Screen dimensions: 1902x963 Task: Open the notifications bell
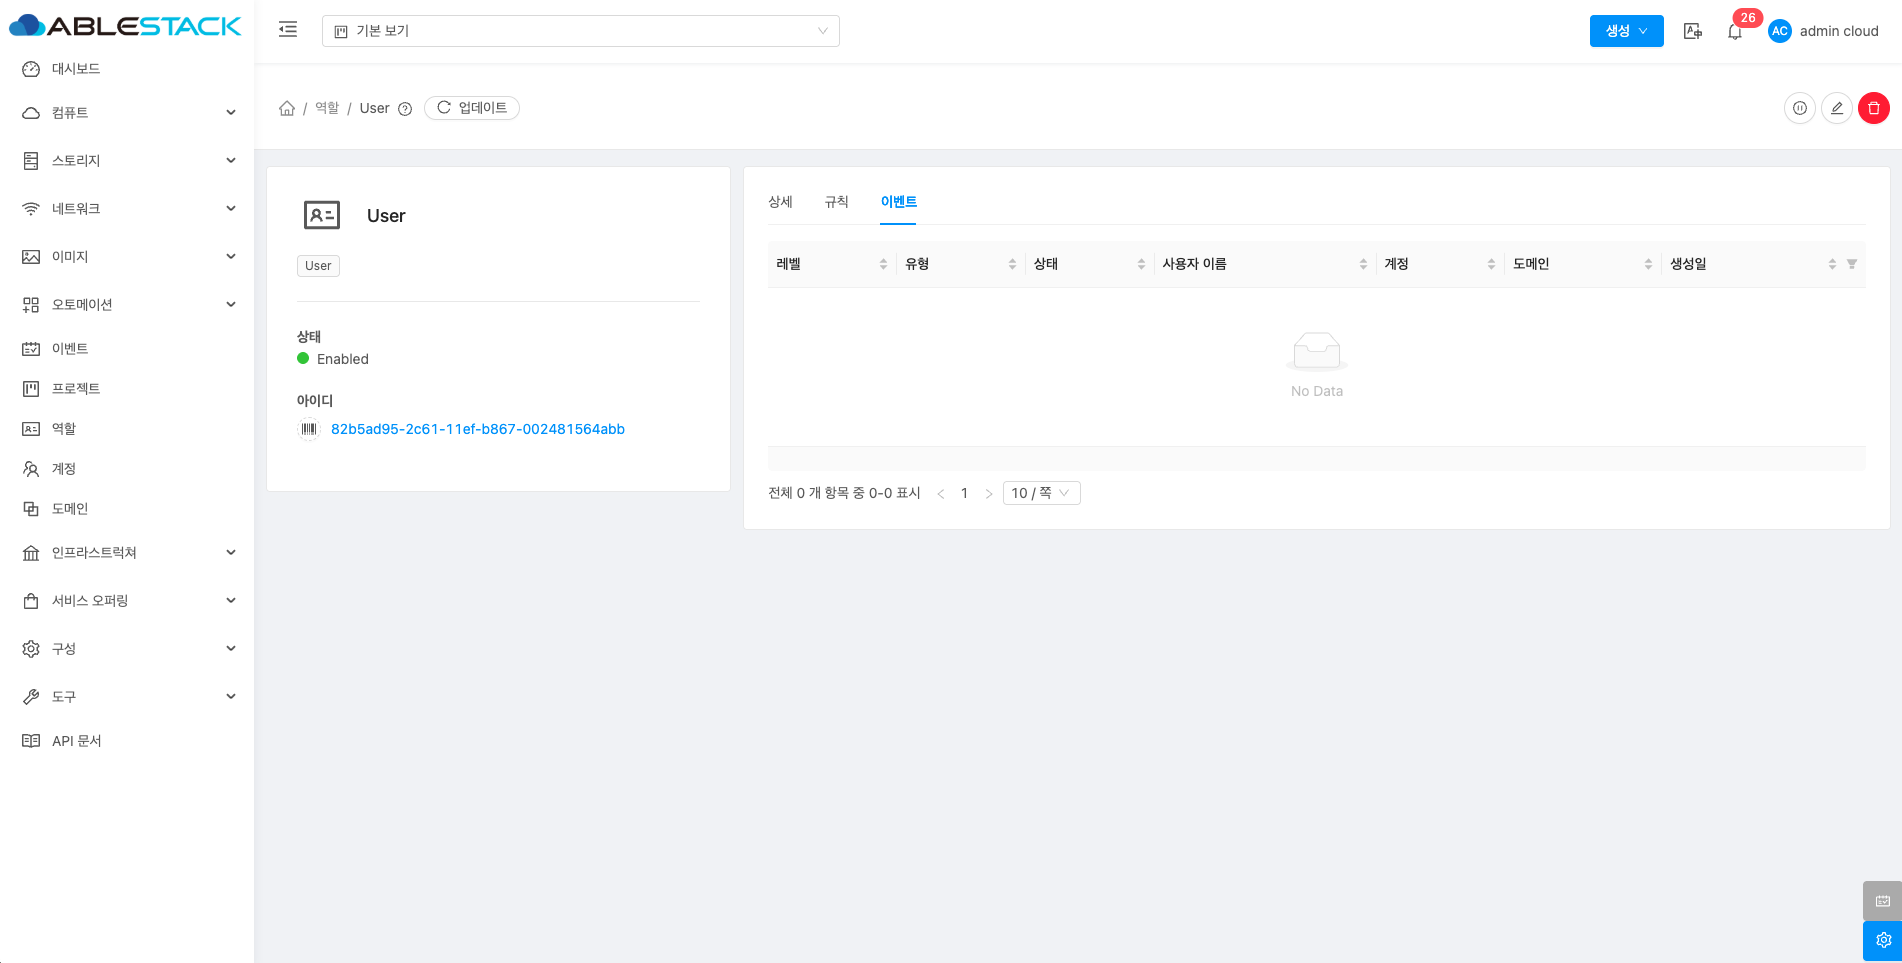[x=1734, y=32]
